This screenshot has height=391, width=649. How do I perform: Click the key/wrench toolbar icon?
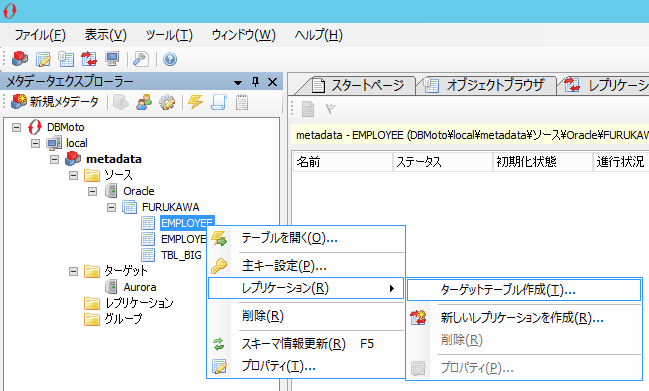(x=141, y=59)
